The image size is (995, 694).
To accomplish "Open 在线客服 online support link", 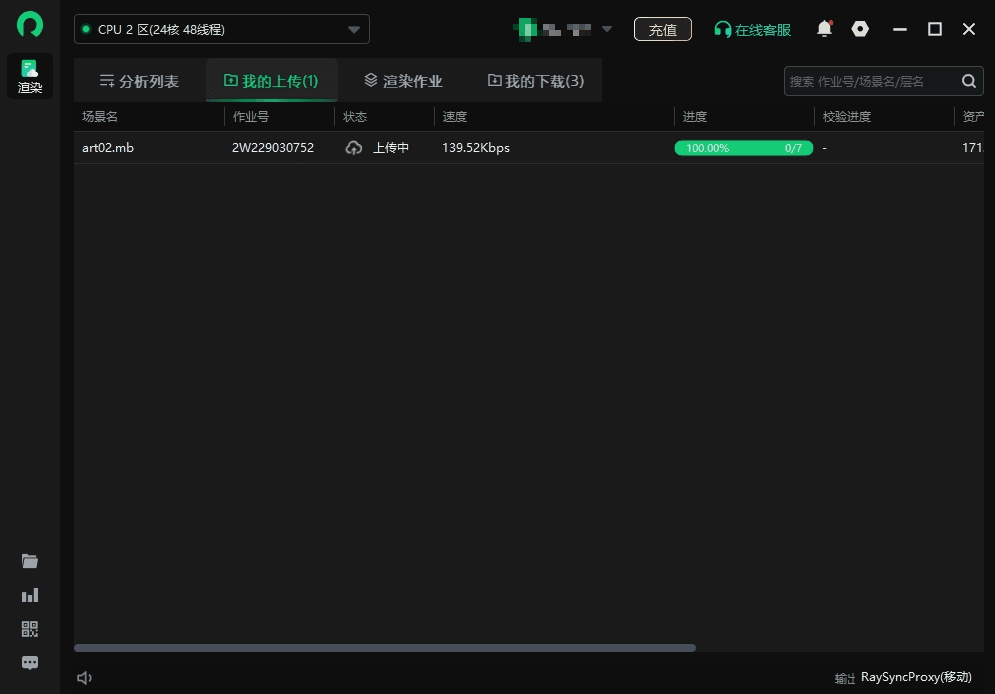I will [752, 30].
